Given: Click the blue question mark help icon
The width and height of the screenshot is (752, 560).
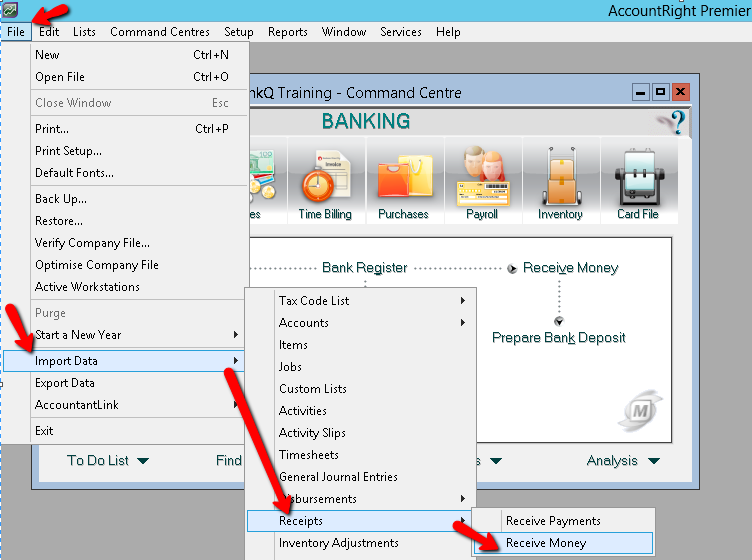Looking at the screenshot, I should [x=676, y=122].
